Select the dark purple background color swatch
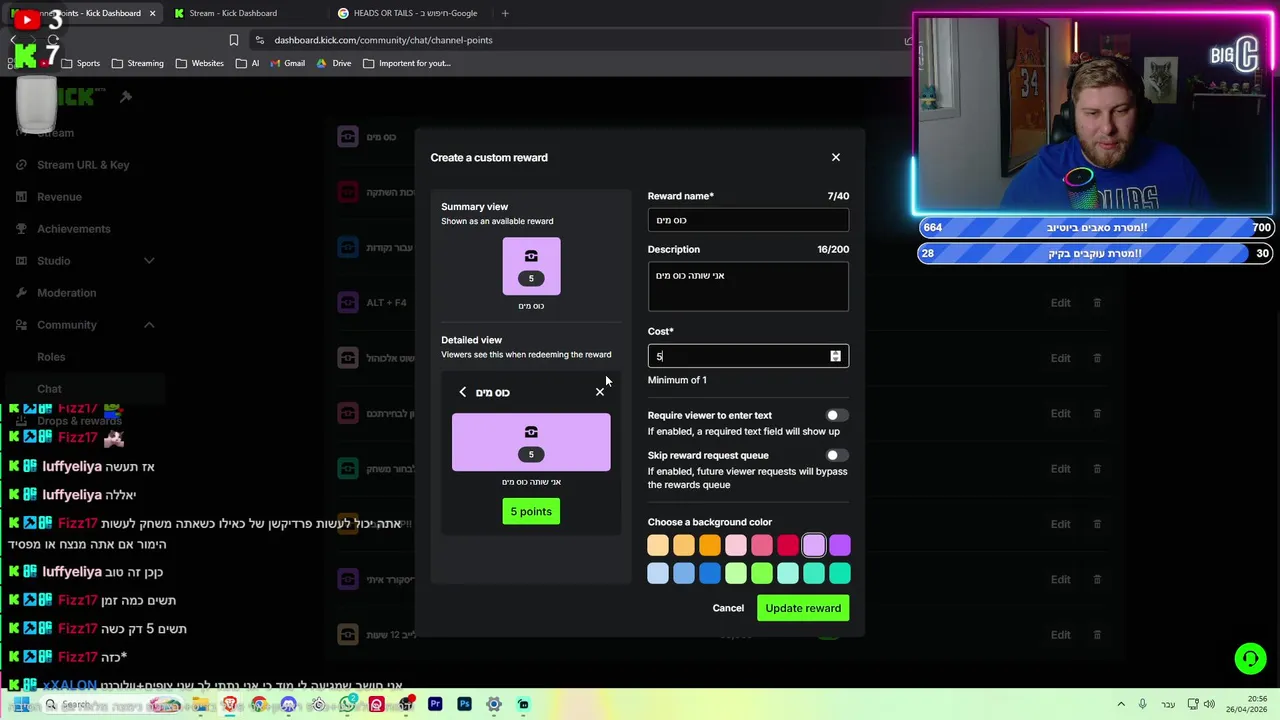The width and height of the screenshot is (1280, 720). (840, 545)
